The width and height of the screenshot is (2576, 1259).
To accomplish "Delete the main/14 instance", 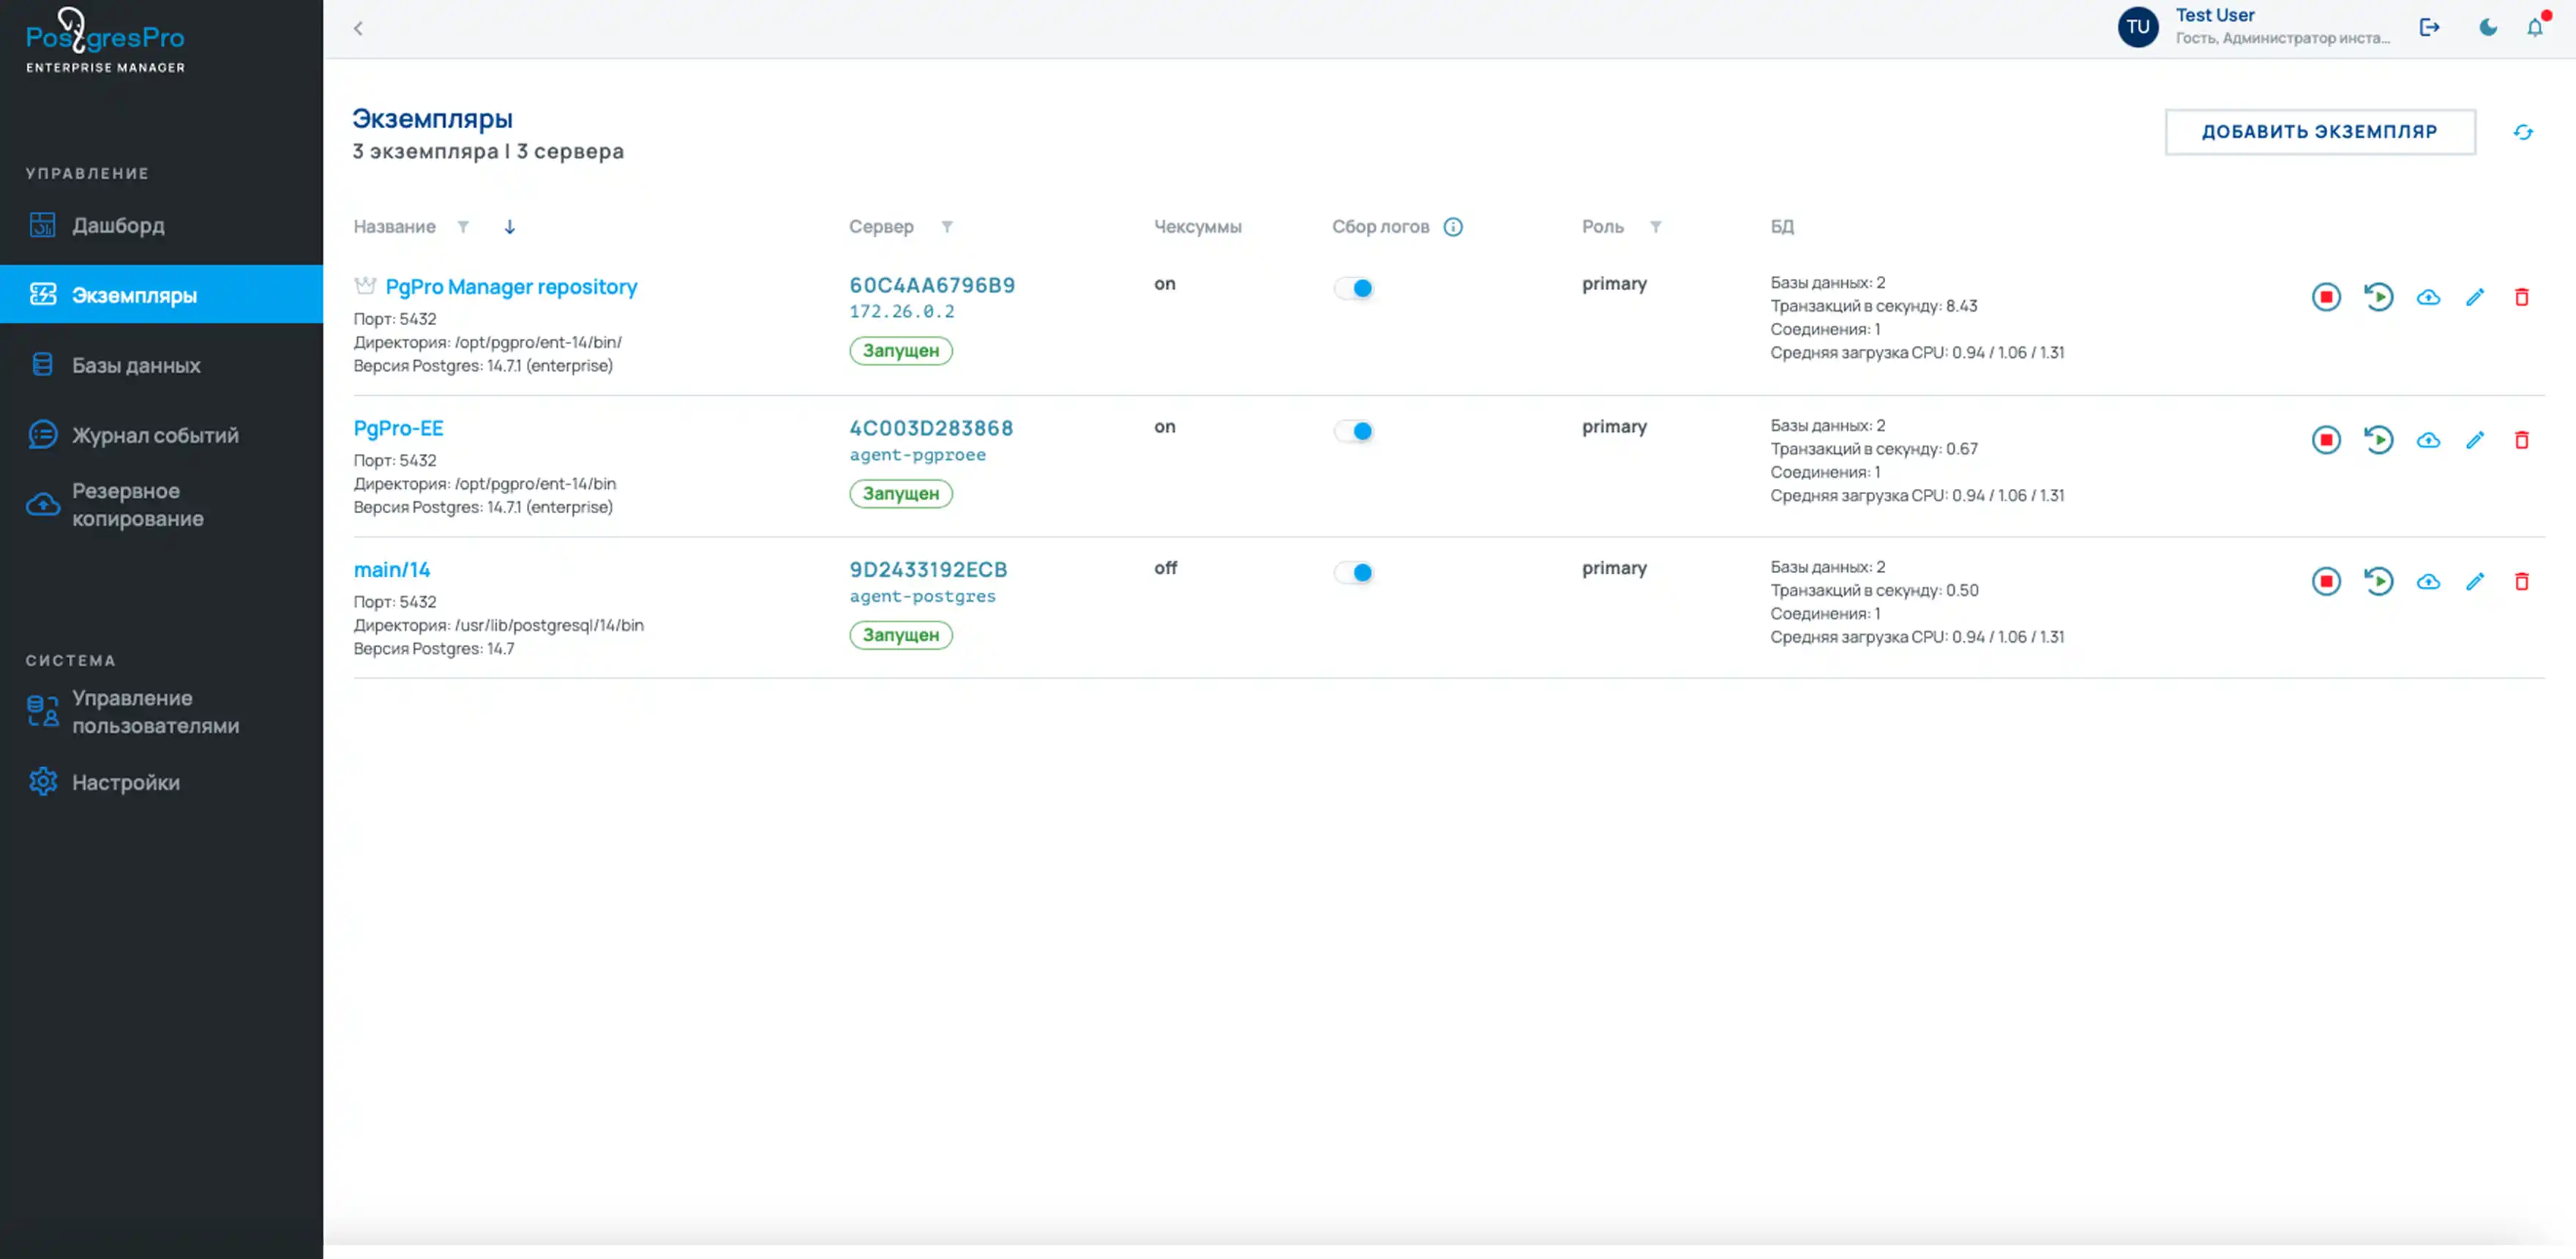I will point(2521,582).
